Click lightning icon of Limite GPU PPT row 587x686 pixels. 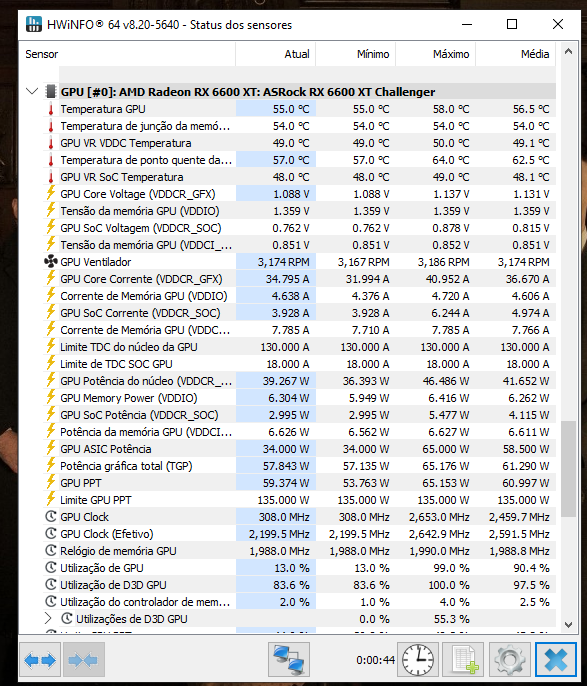51,499
